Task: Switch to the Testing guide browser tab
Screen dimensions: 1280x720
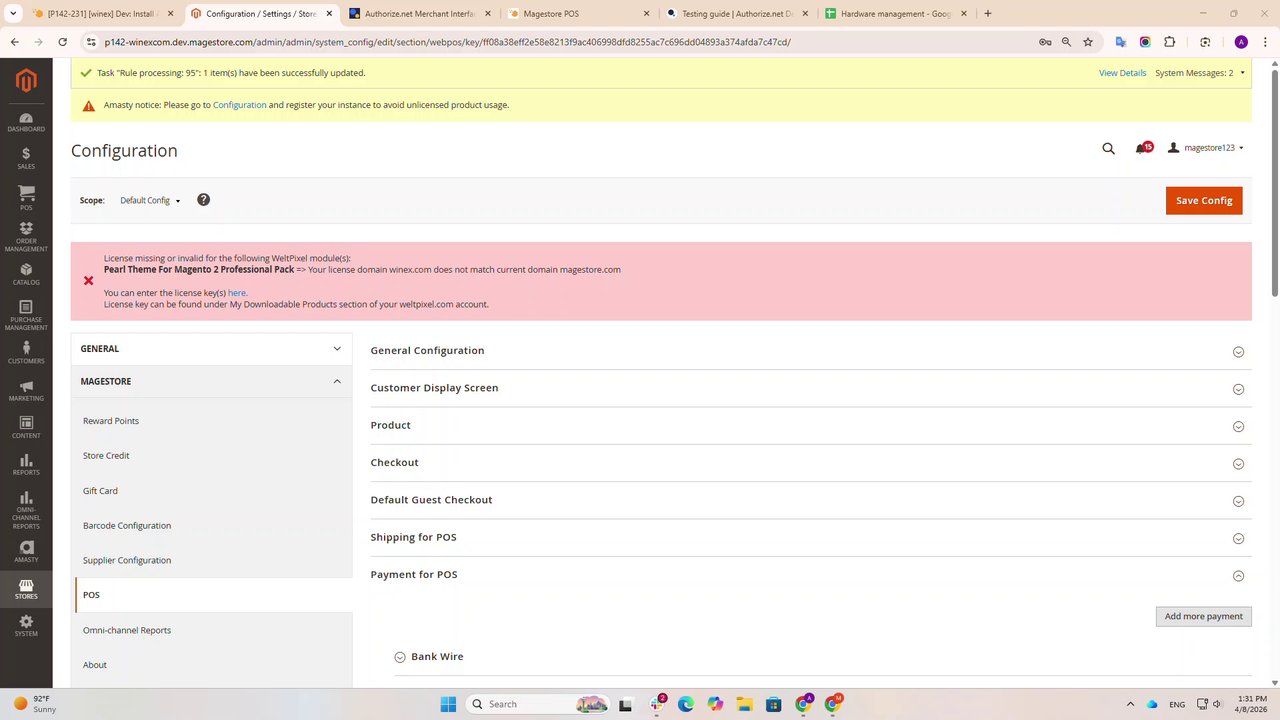Action: (x=737, y=14)
